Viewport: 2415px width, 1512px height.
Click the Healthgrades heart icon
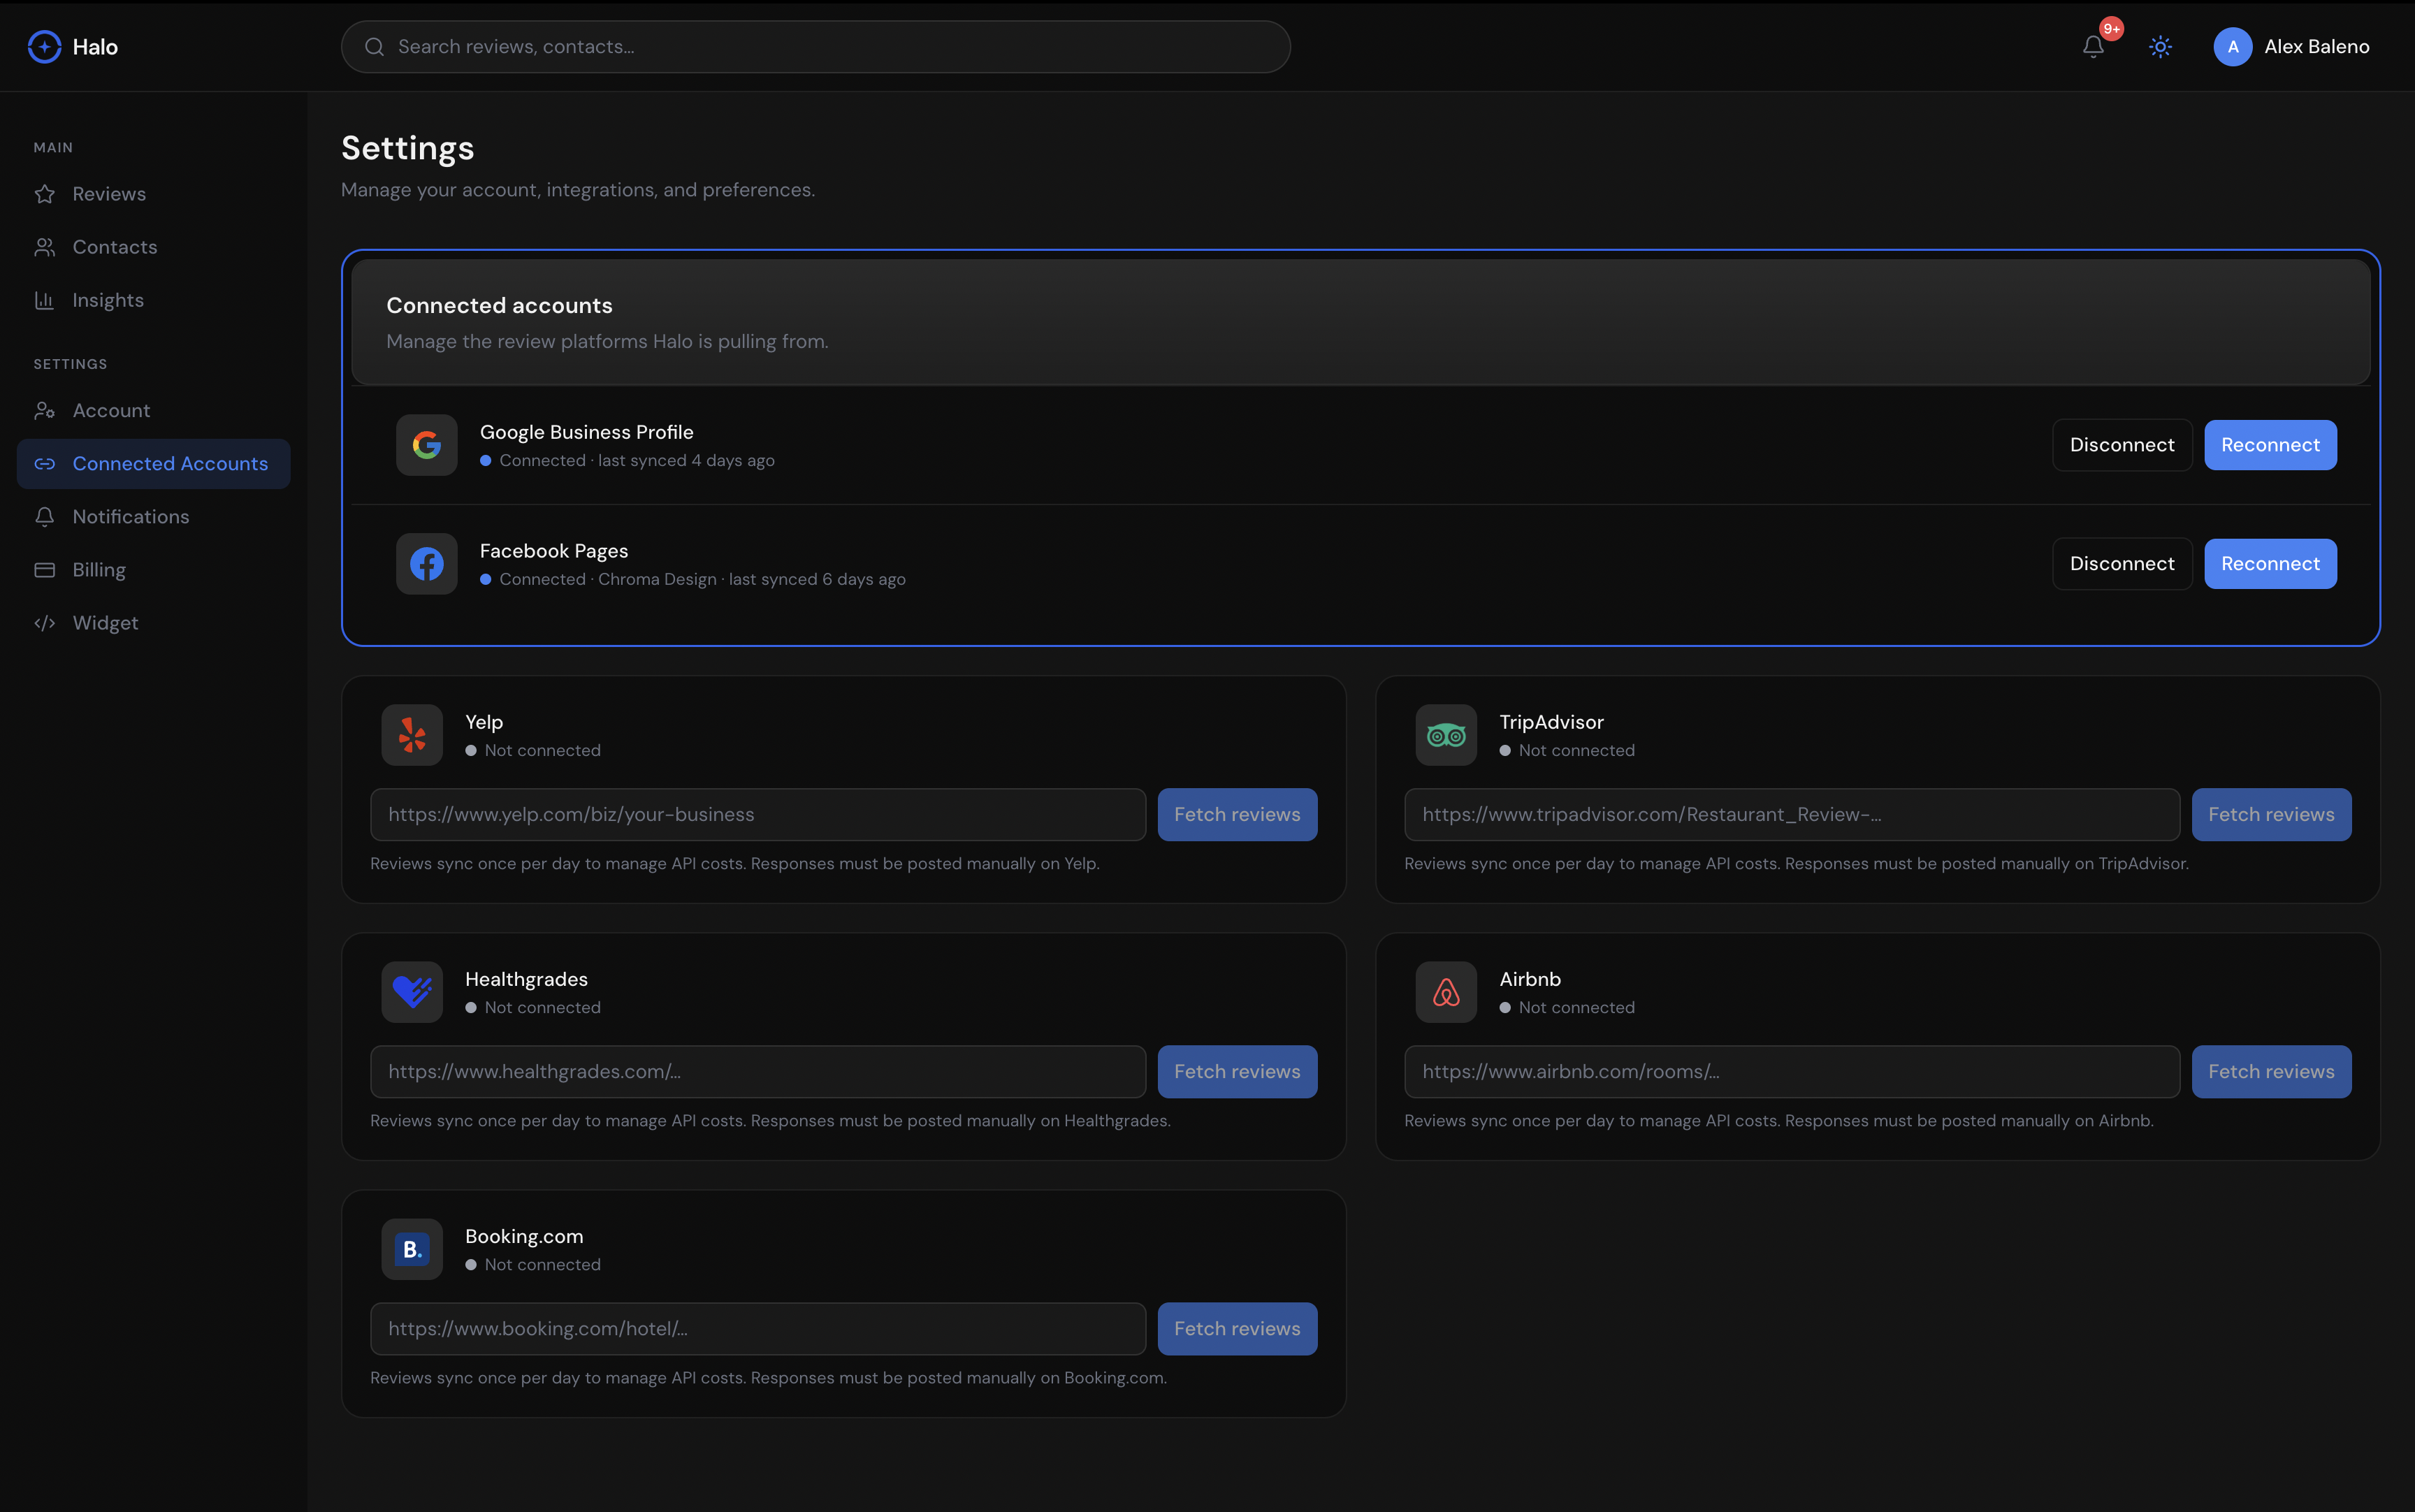tap(411, 991)
